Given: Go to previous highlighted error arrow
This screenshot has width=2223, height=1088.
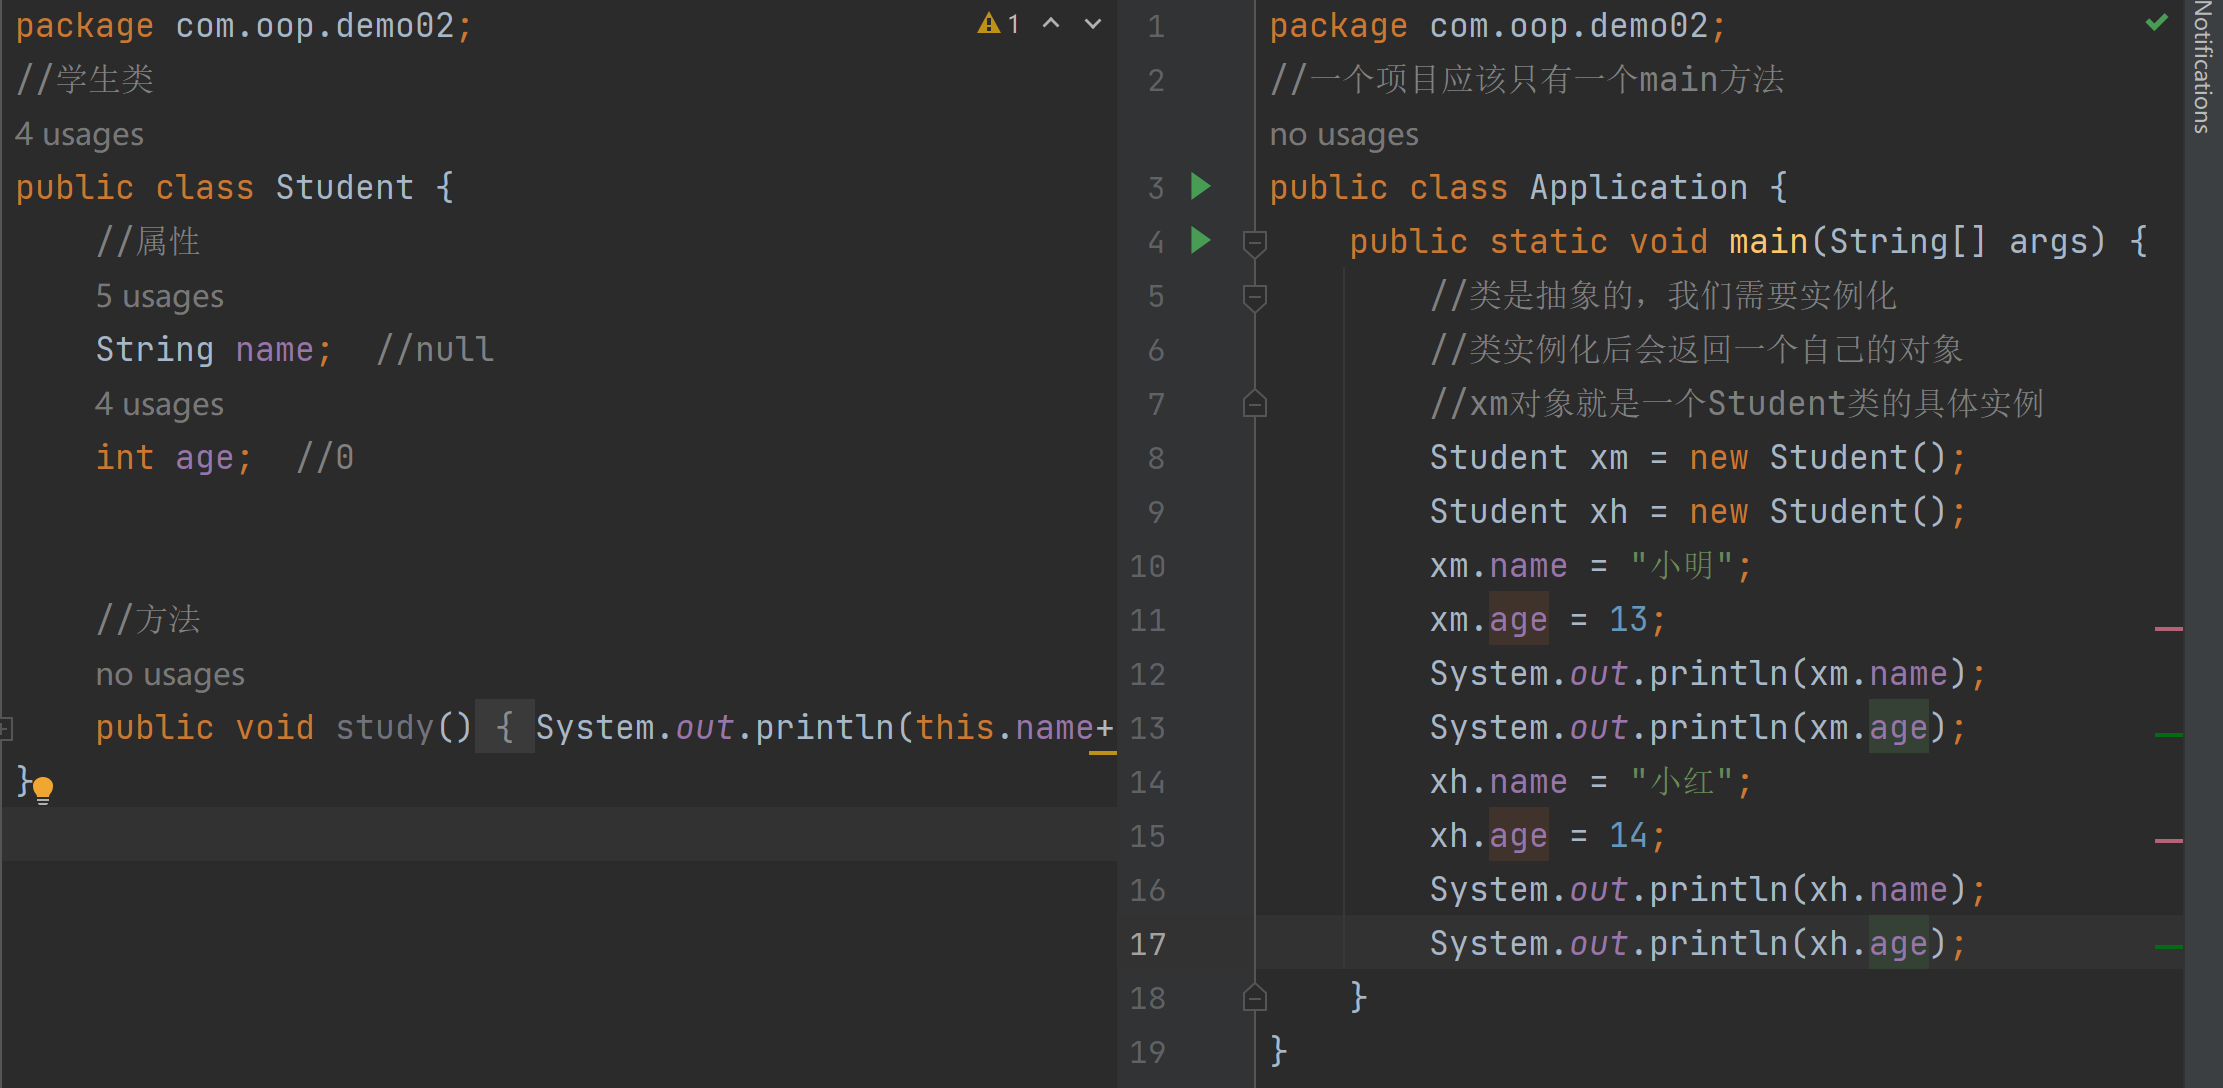Looking at the screenshot, I should (x=1051, y=24).
